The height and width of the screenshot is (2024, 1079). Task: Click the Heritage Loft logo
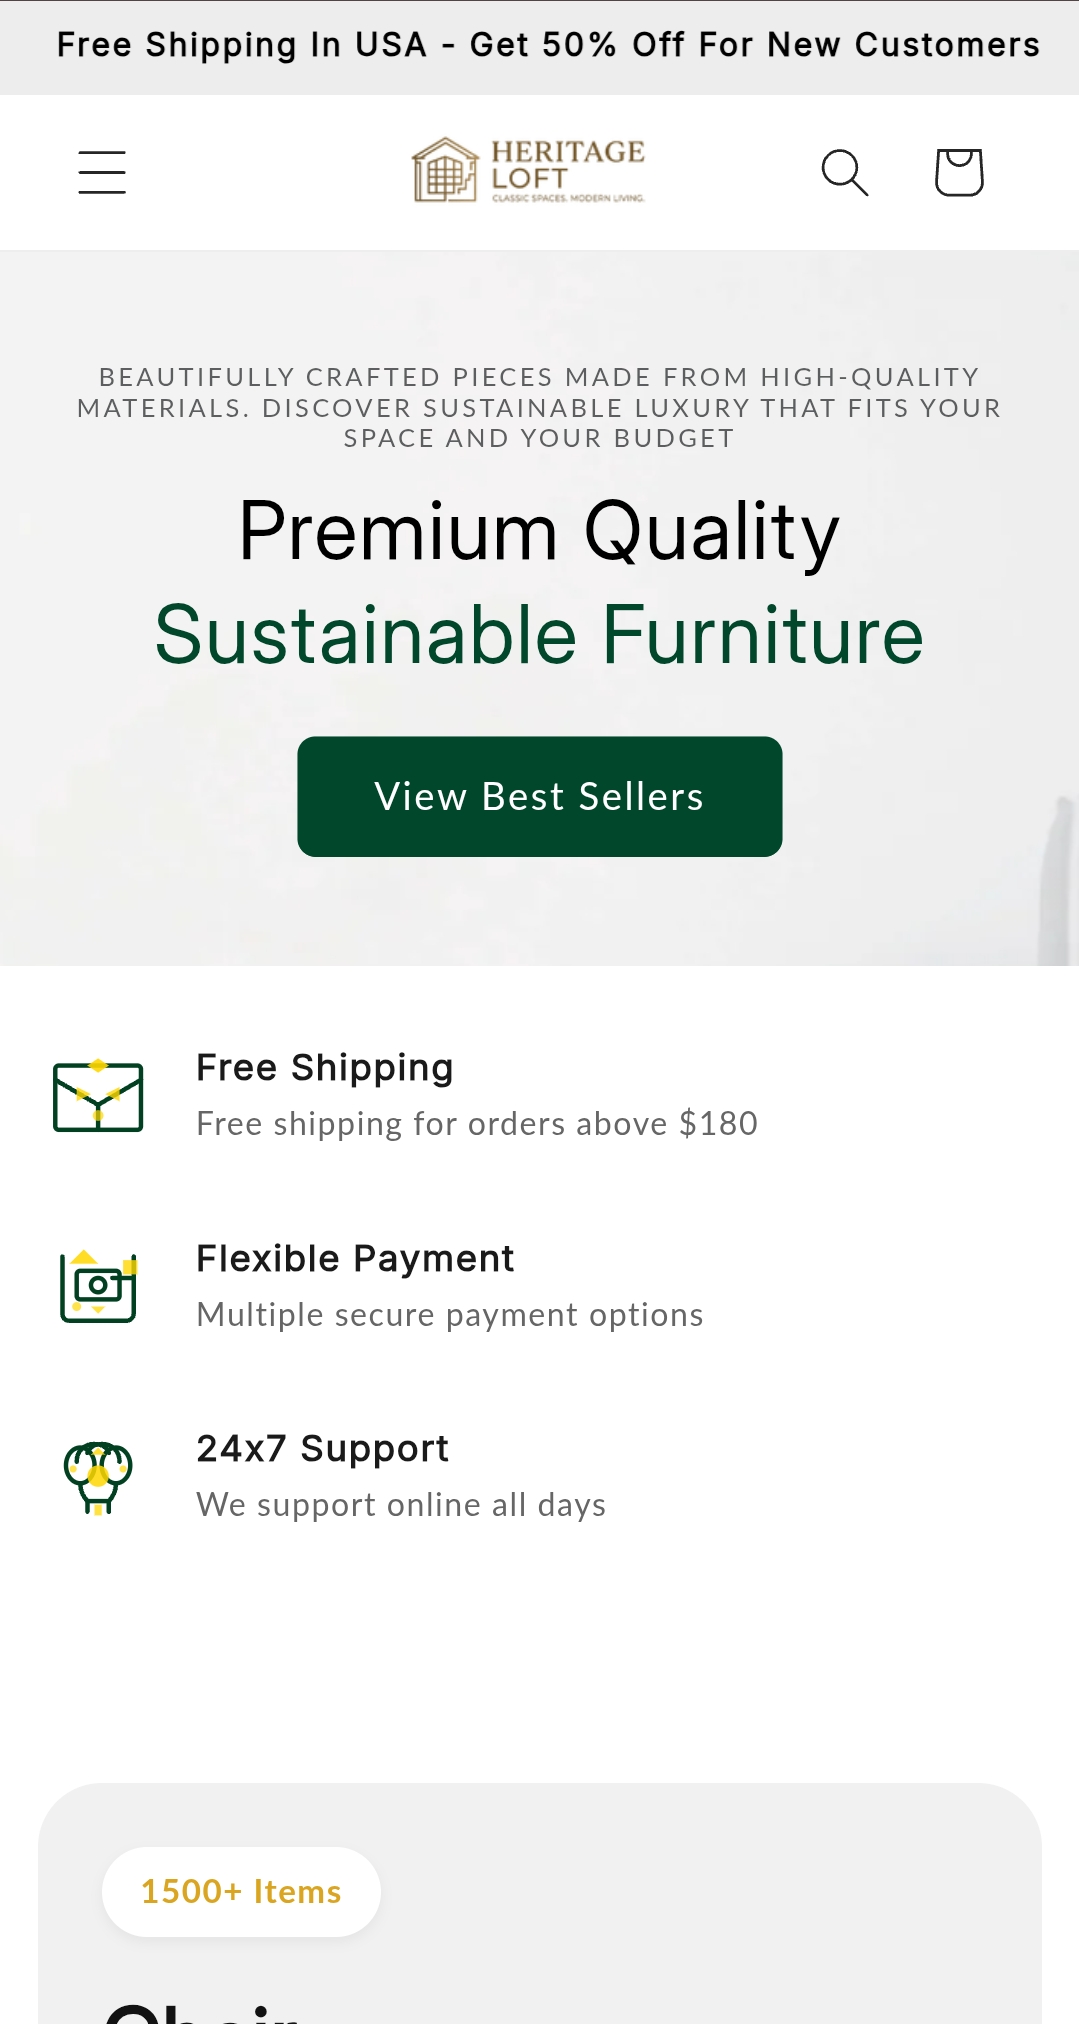[x=529, y=170]
